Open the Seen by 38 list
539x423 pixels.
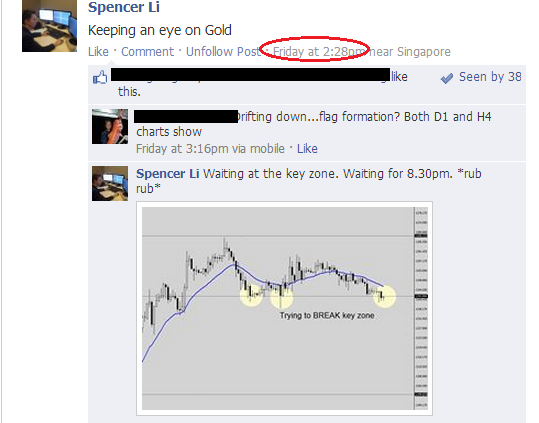[x=490, y=77]
